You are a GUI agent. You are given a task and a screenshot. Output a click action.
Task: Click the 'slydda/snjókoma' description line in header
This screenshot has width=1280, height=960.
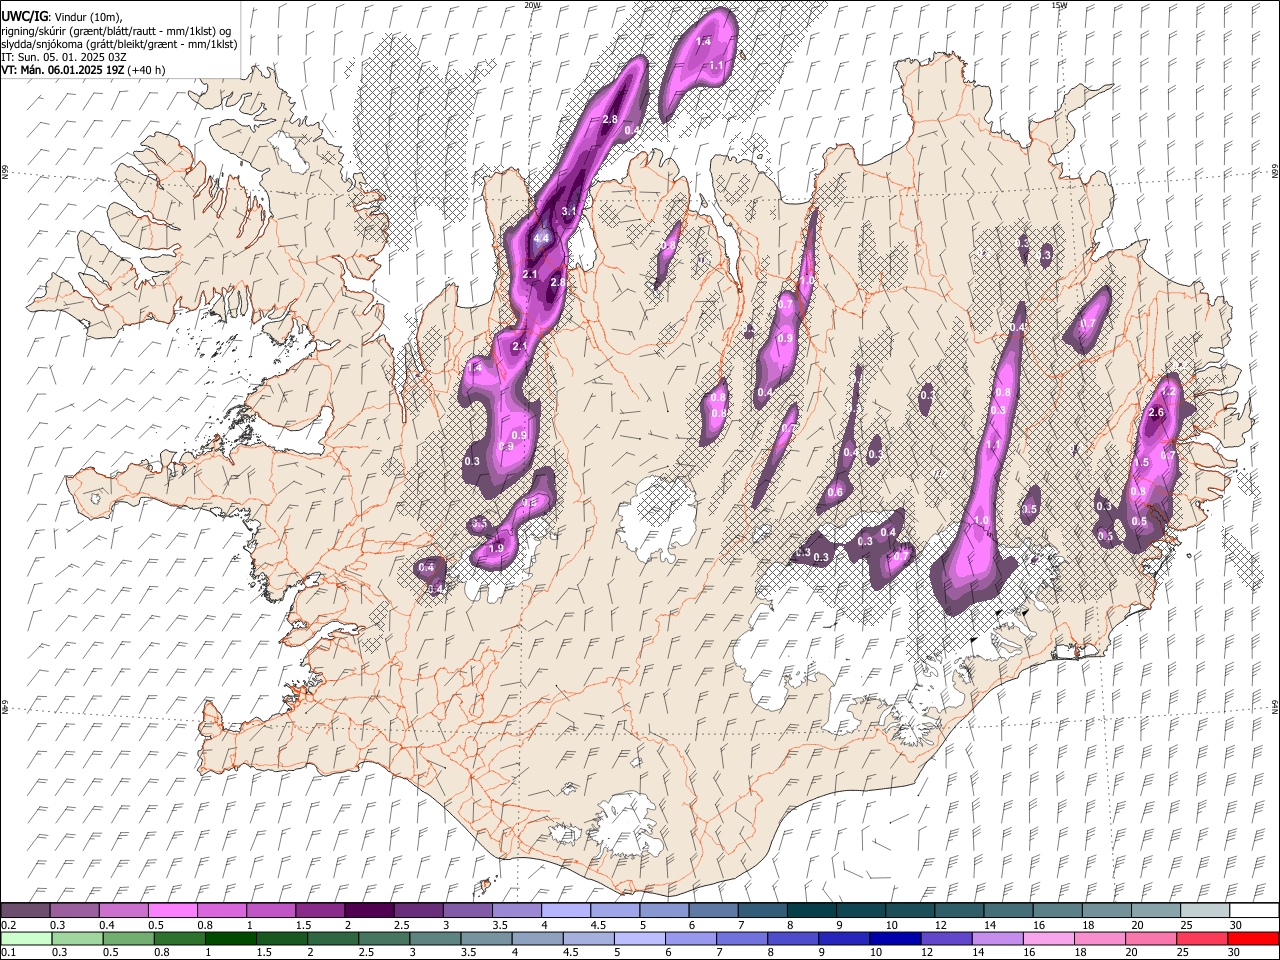[119, 44]
